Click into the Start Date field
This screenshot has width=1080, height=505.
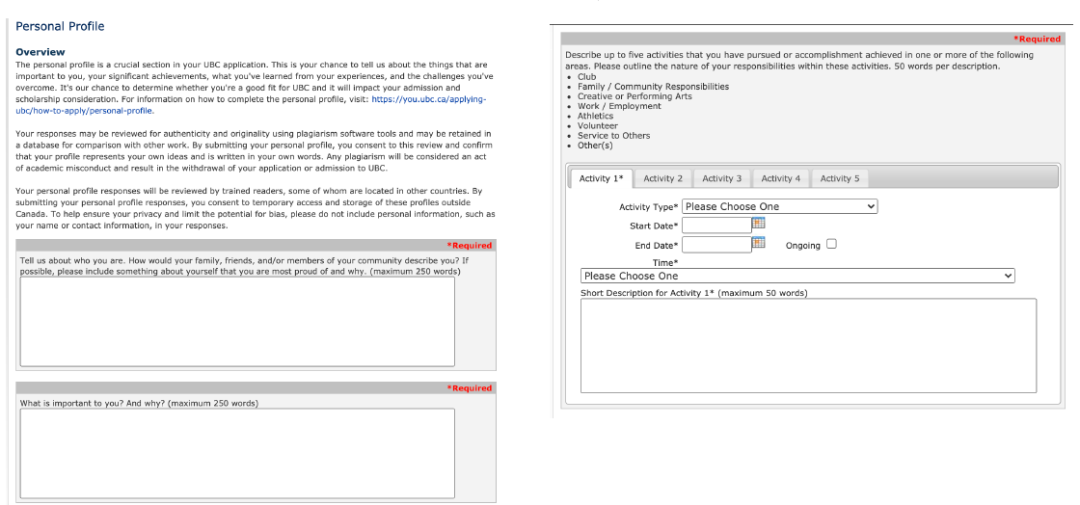point(716,225)
